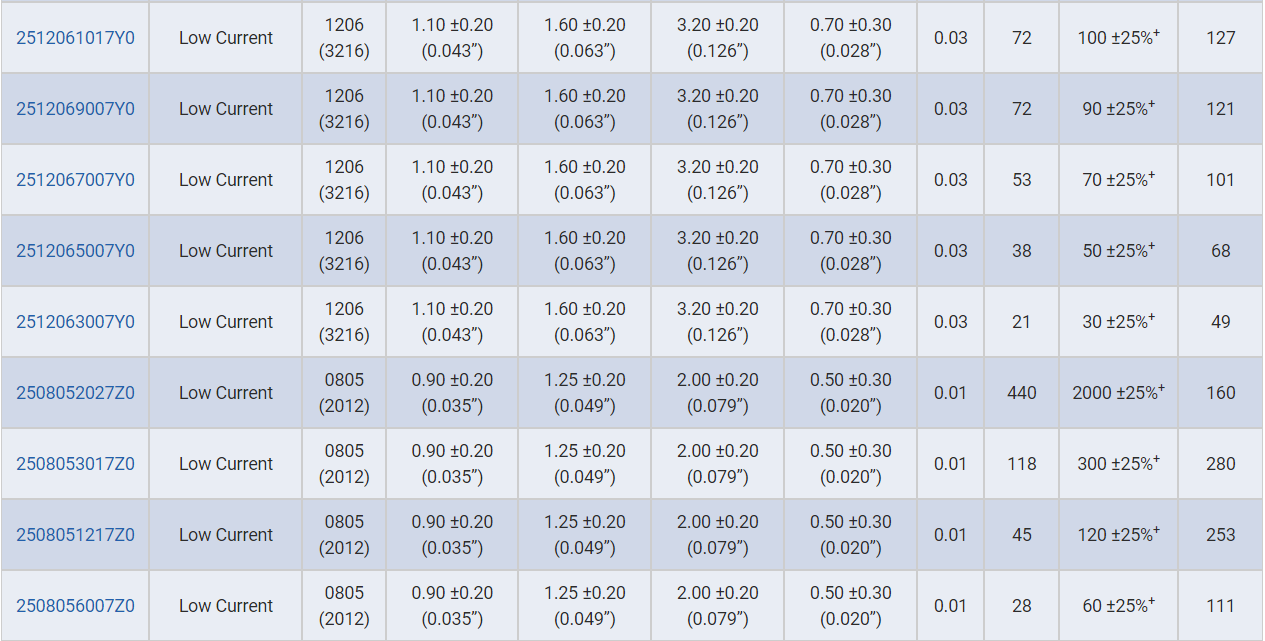The width and height of the screenshot is (1265, 641).
Task: Select Low Current cell in 2512061017Y0 row
Action: [226, 38]
